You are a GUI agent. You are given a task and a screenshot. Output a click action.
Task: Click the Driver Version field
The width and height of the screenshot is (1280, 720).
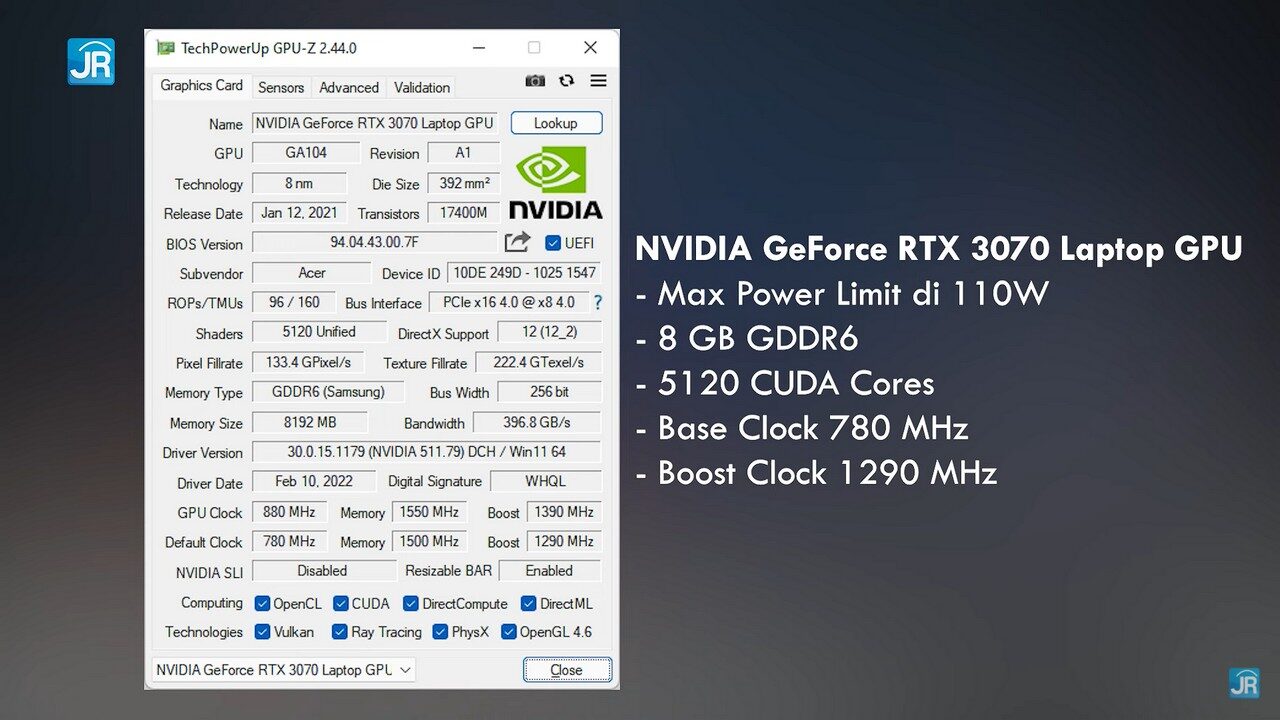pos(427,452)
